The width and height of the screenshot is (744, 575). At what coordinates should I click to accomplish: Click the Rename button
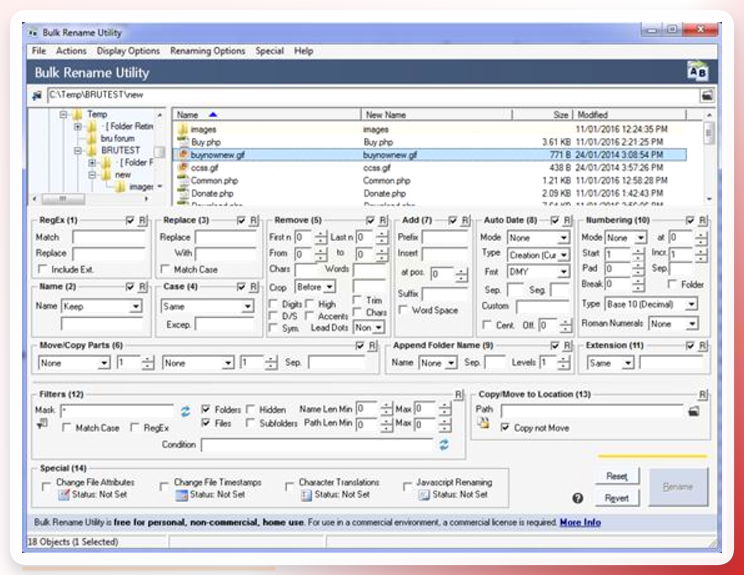[x=678, y=487]
